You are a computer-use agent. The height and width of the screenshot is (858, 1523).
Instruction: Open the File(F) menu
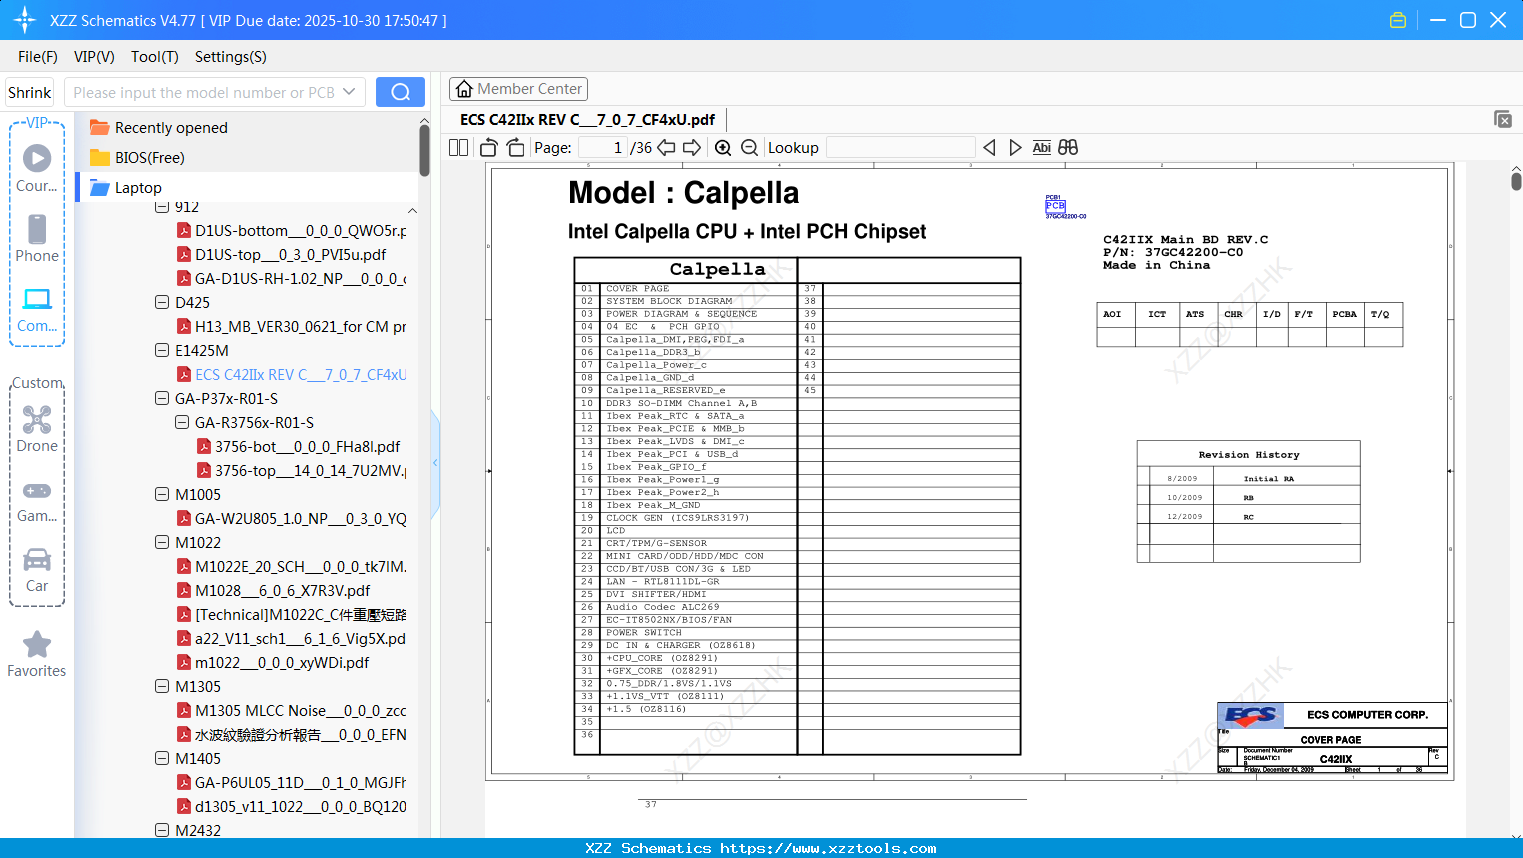tap(38, 57)
